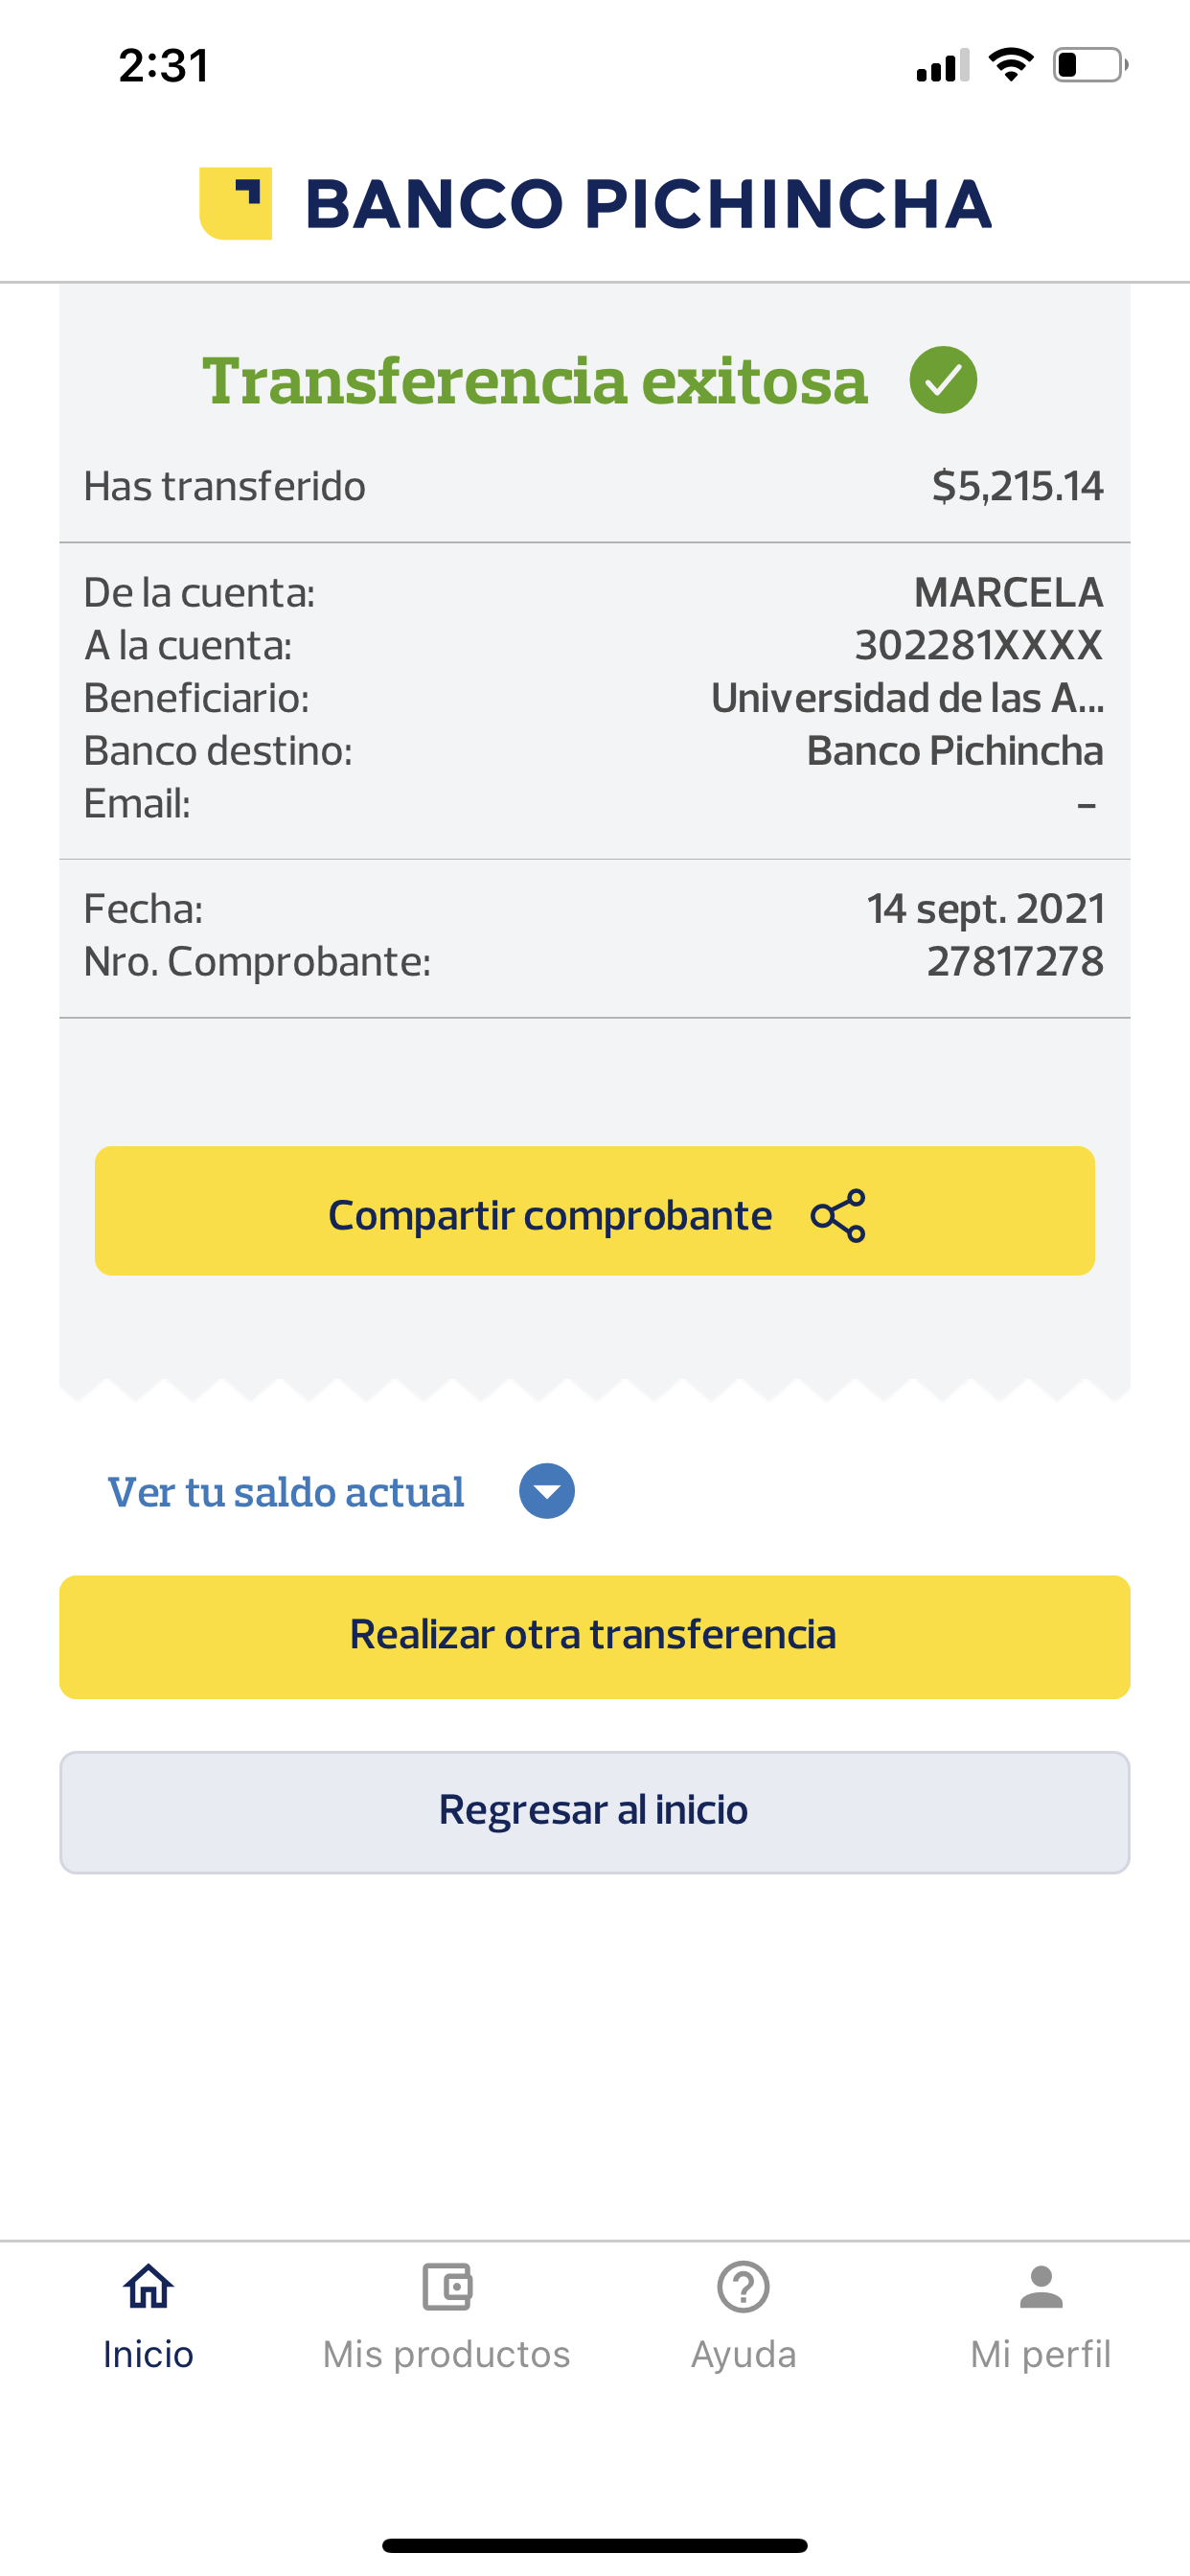
Task: Expand the blue saldo actual arrow
Action: [x=547, y=1491]
